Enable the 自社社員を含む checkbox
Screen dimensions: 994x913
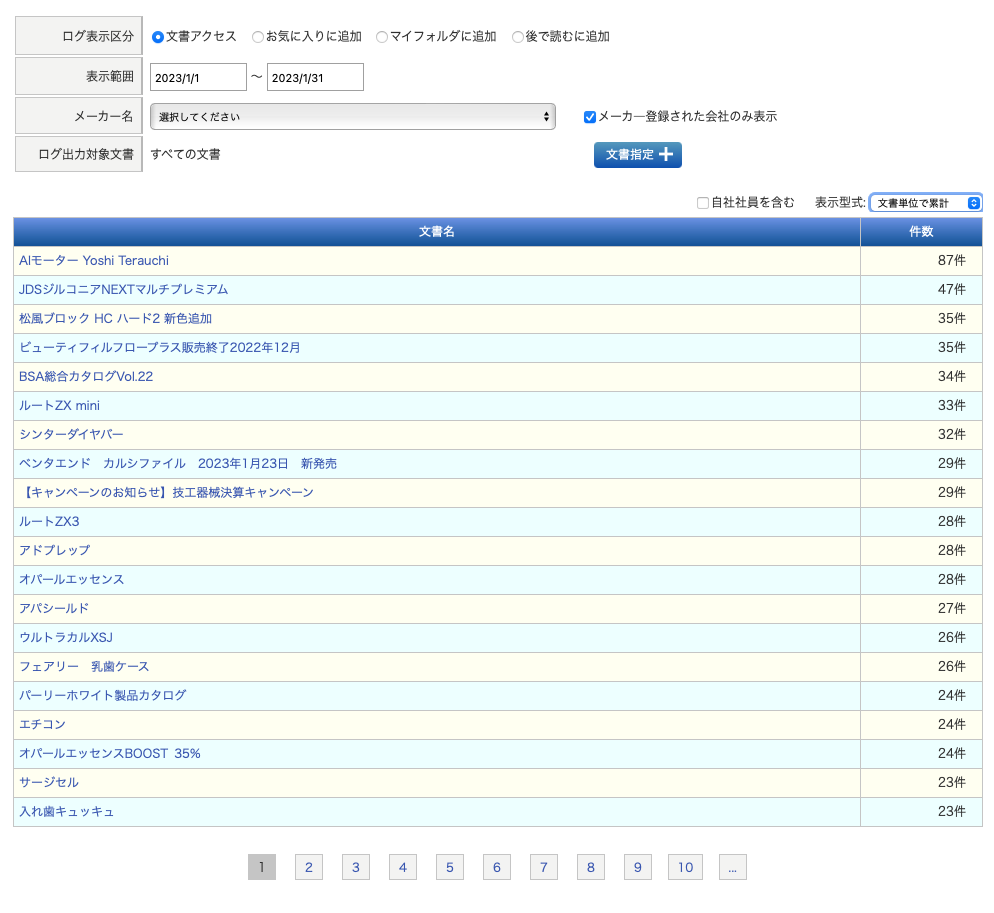pos(702,203)
